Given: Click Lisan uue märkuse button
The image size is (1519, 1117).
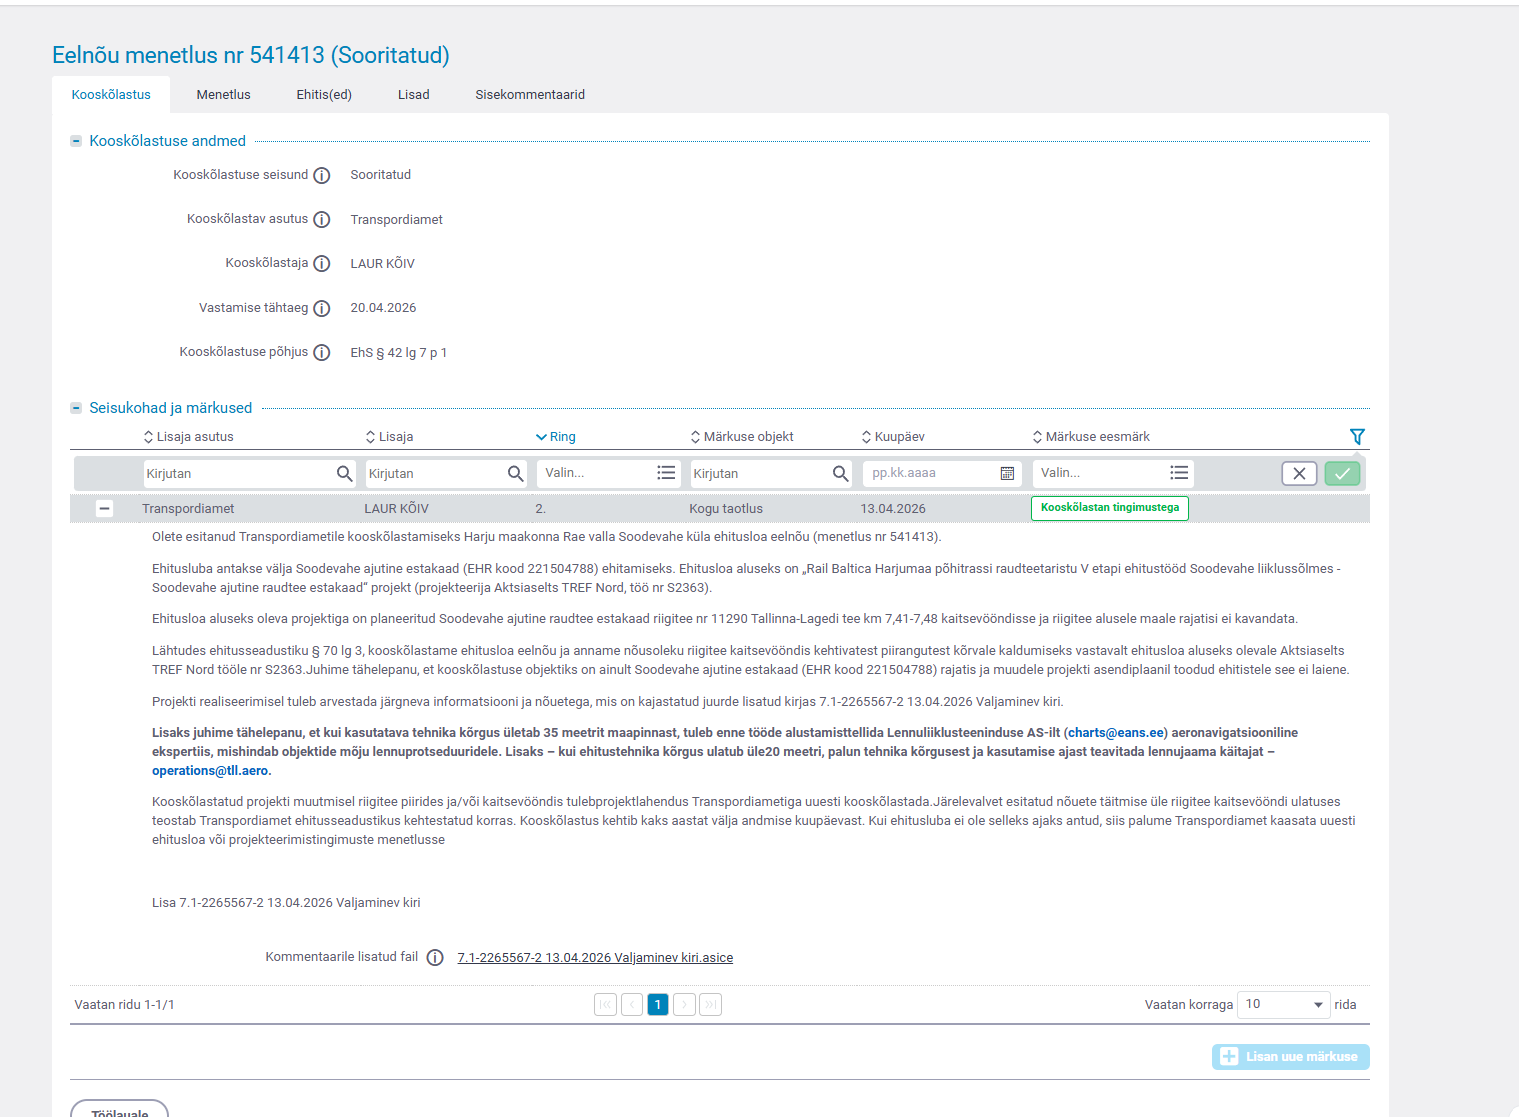Looking at the screenshot, I should pos(1290,1057).
